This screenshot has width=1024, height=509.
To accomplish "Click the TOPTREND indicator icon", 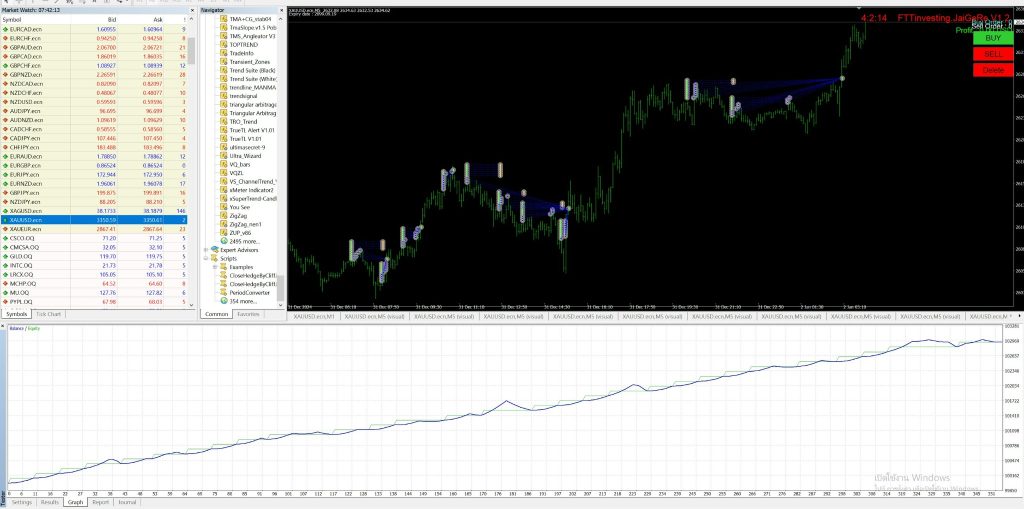I will pos(222,45).
